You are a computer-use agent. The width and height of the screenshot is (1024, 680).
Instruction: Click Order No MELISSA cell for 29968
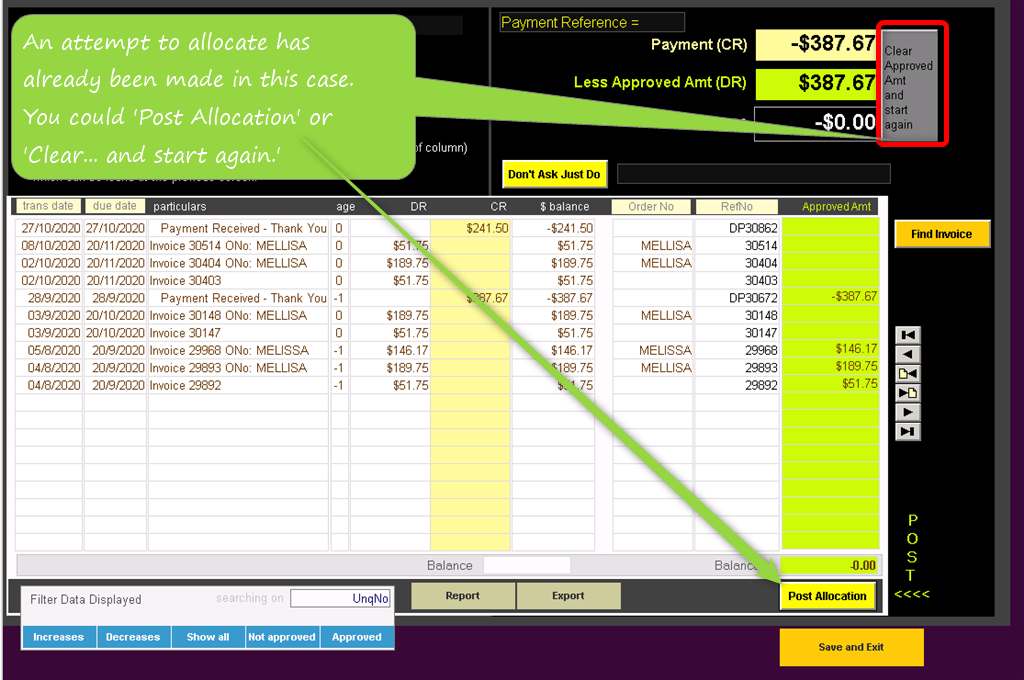(653, 351)
